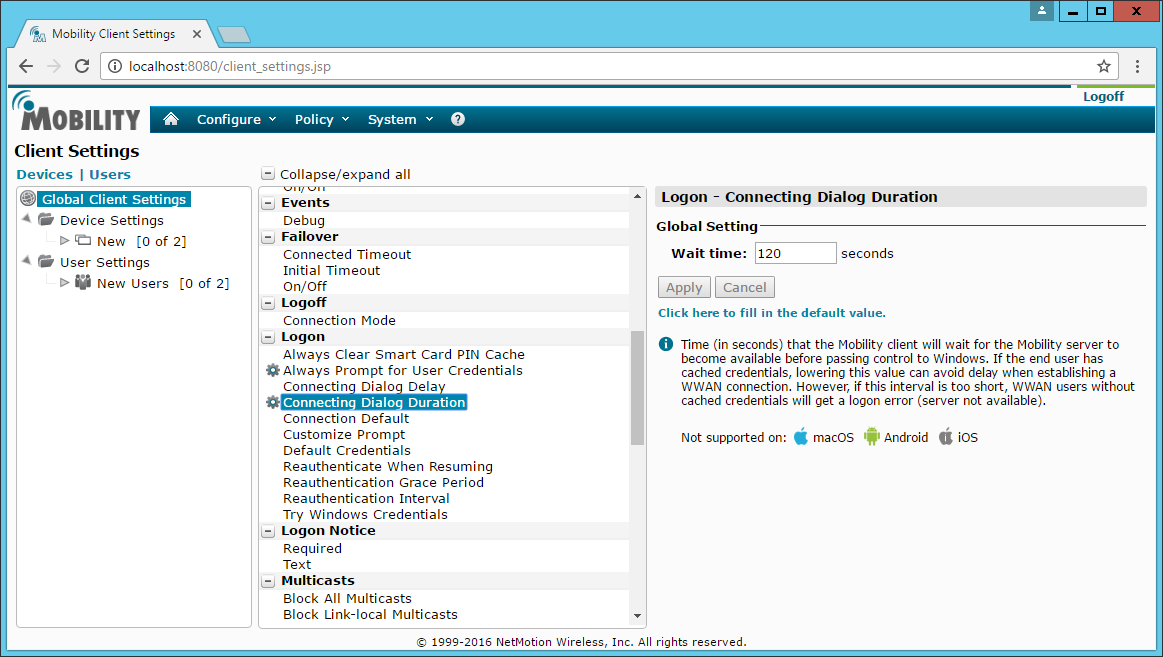Open the Configure dropdown menu
The width and height of the screenshot is (1163, 657).
point(236,119)
